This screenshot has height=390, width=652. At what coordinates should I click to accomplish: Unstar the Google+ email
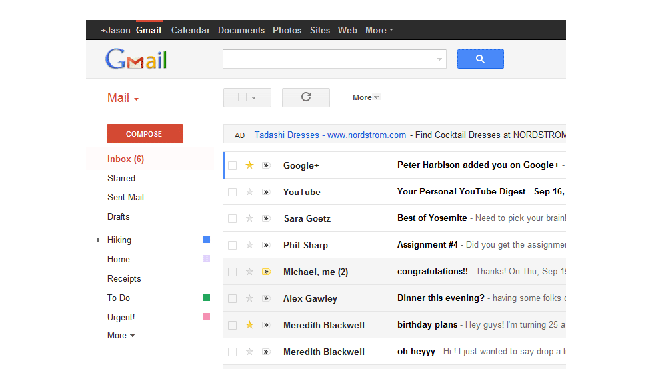(x=249, y=165)
